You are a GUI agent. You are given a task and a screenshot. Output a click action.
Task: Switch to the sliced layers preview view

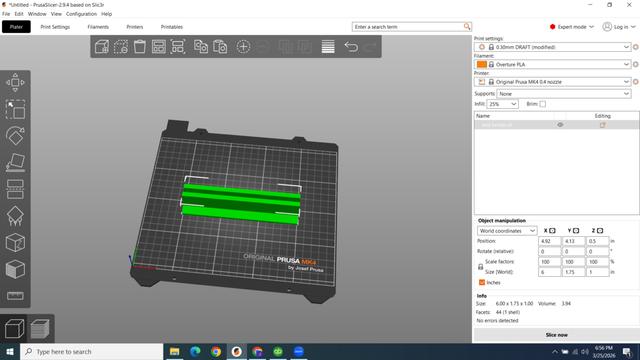click(x=40, y=329)
